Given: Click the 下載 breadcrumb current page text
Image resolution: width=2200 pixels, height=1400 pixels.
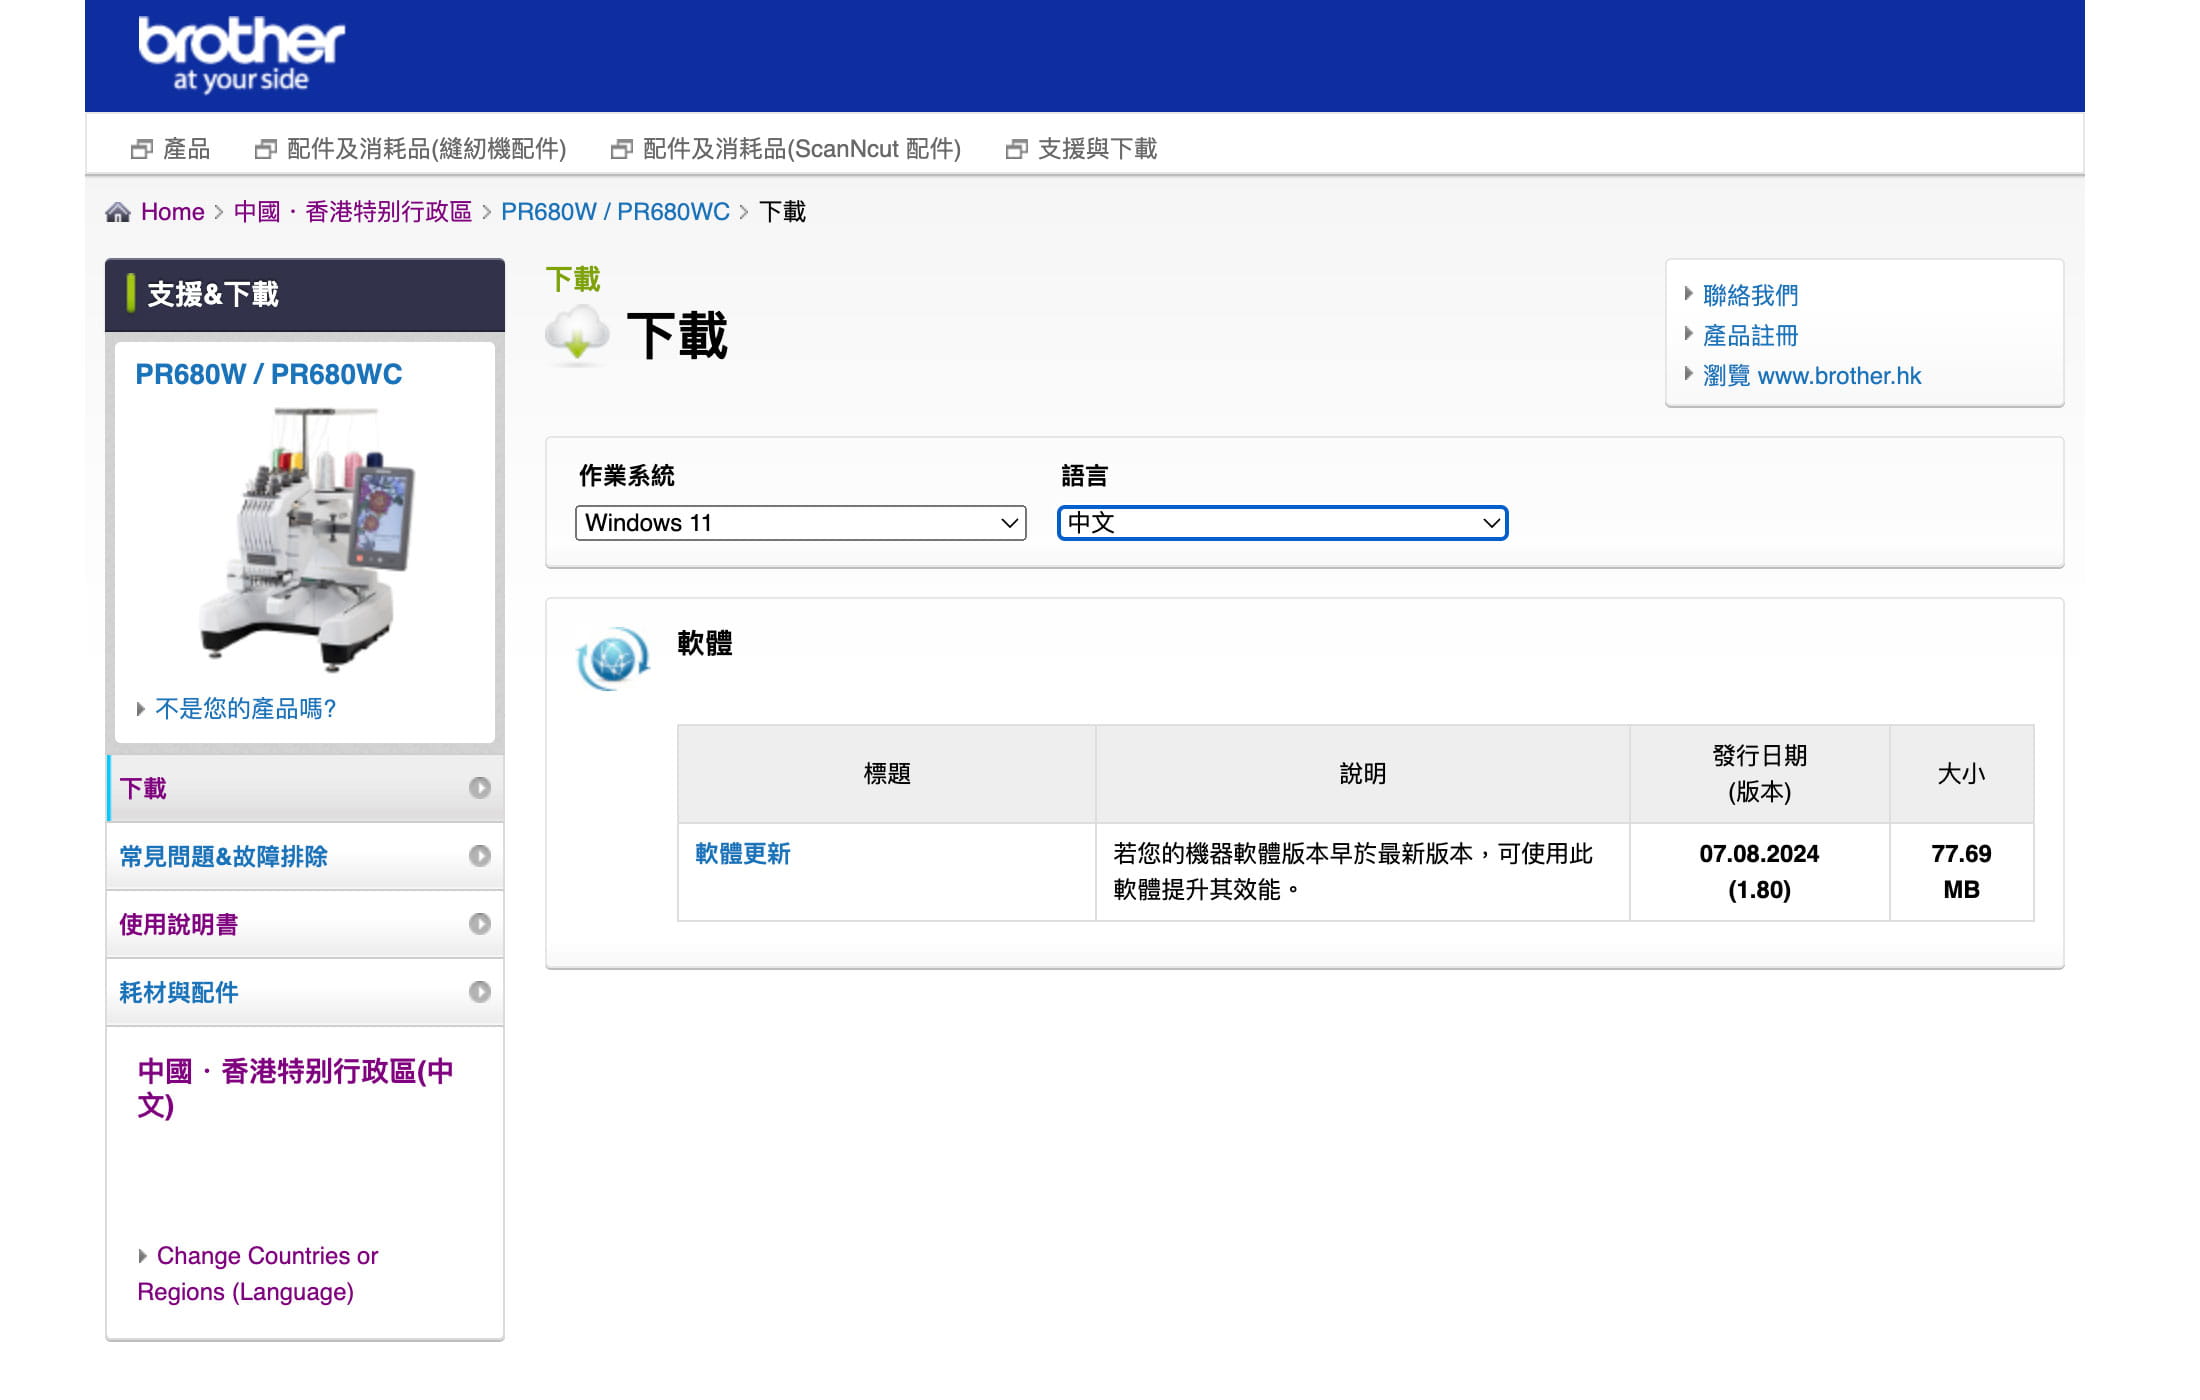Looking at the screenshot, I should coord(782,212).
